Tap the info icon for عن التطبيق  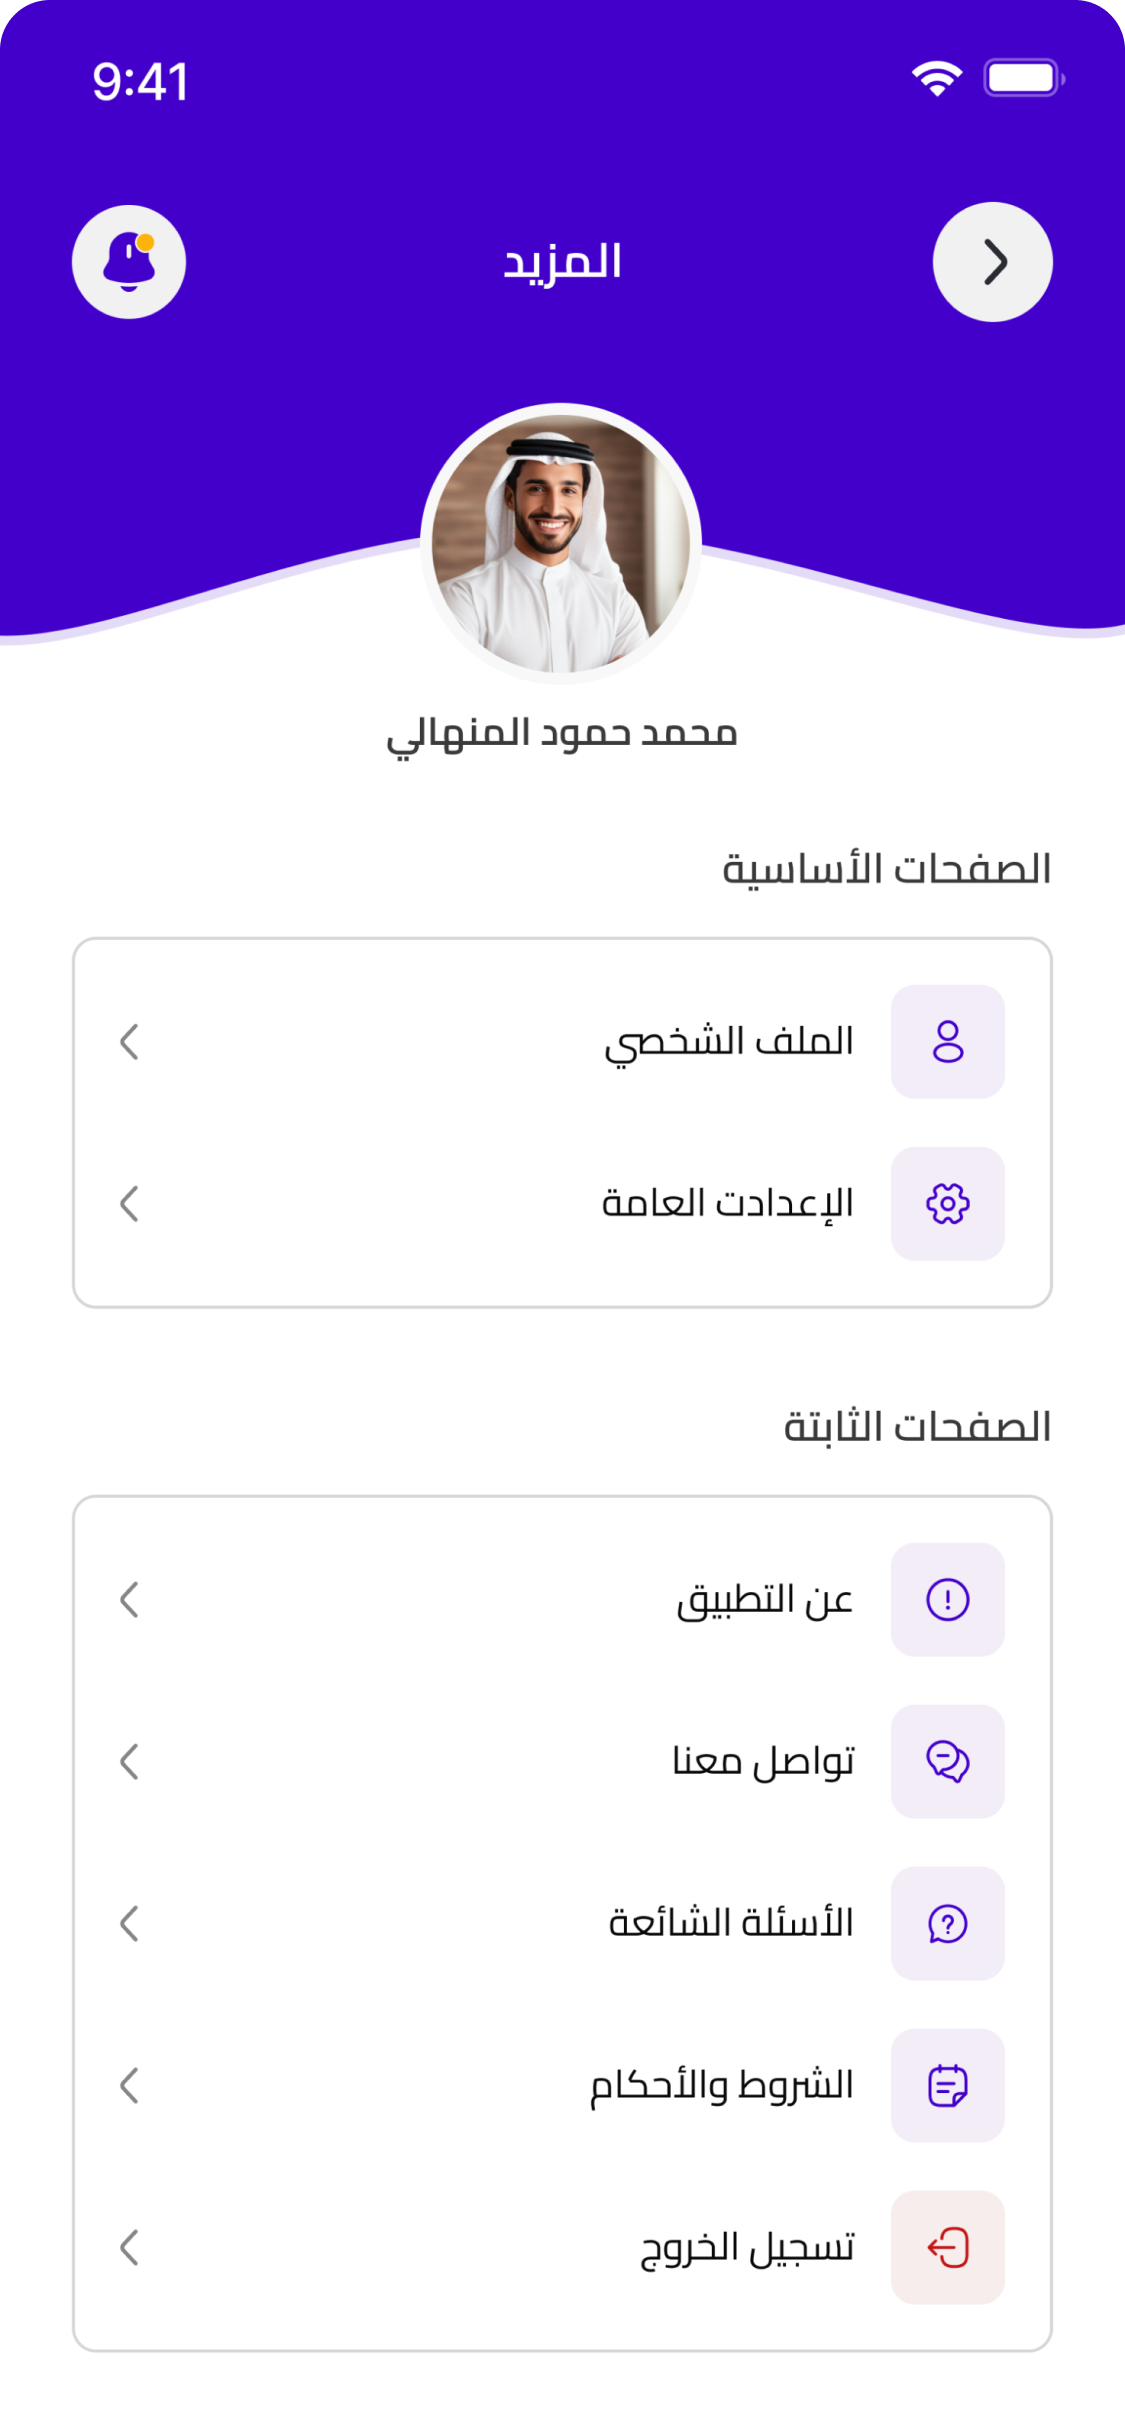[947, 1600]
